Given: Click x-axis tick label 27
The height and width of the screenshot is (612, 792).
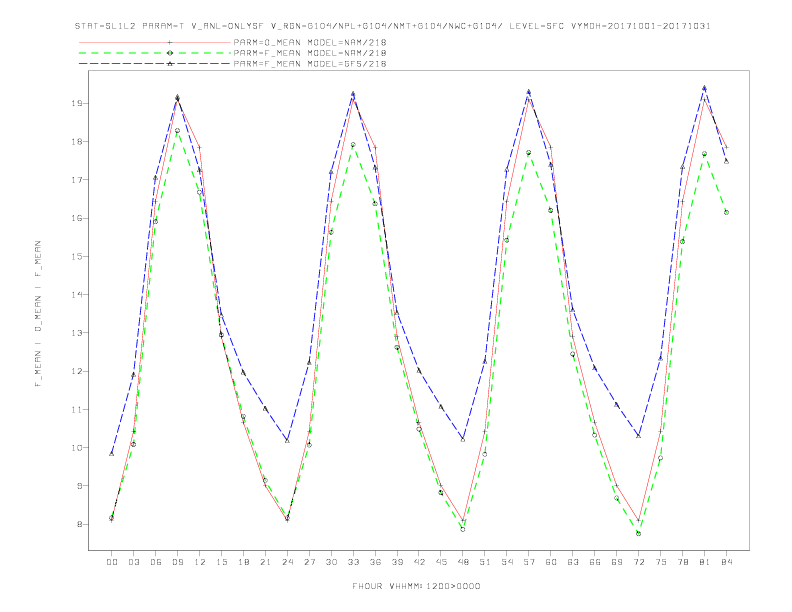Looking at the screenshot, I should point(309,562).
